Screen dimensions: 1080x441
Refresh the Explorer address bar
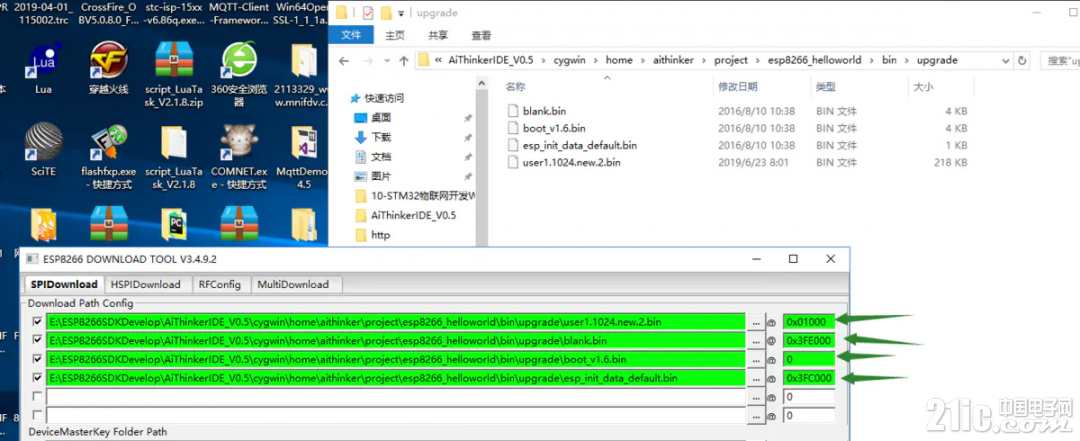click(1022, 61)
